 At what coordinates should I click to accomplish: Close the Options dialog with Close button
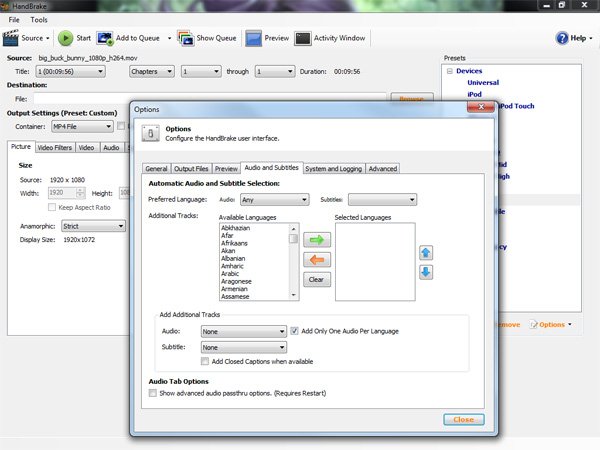[x=463, y=419]
